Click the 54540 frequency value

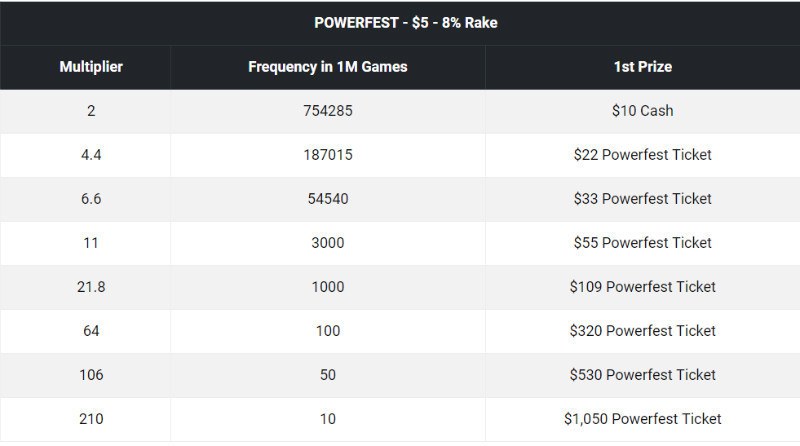[x=328, y=199]
